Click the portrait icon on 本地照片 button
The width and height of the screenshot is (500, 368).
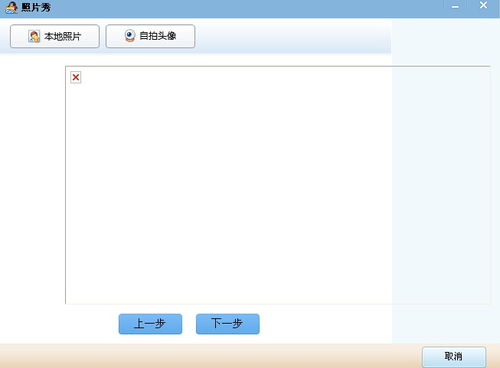pyautogui.click(x=34, y=36)
